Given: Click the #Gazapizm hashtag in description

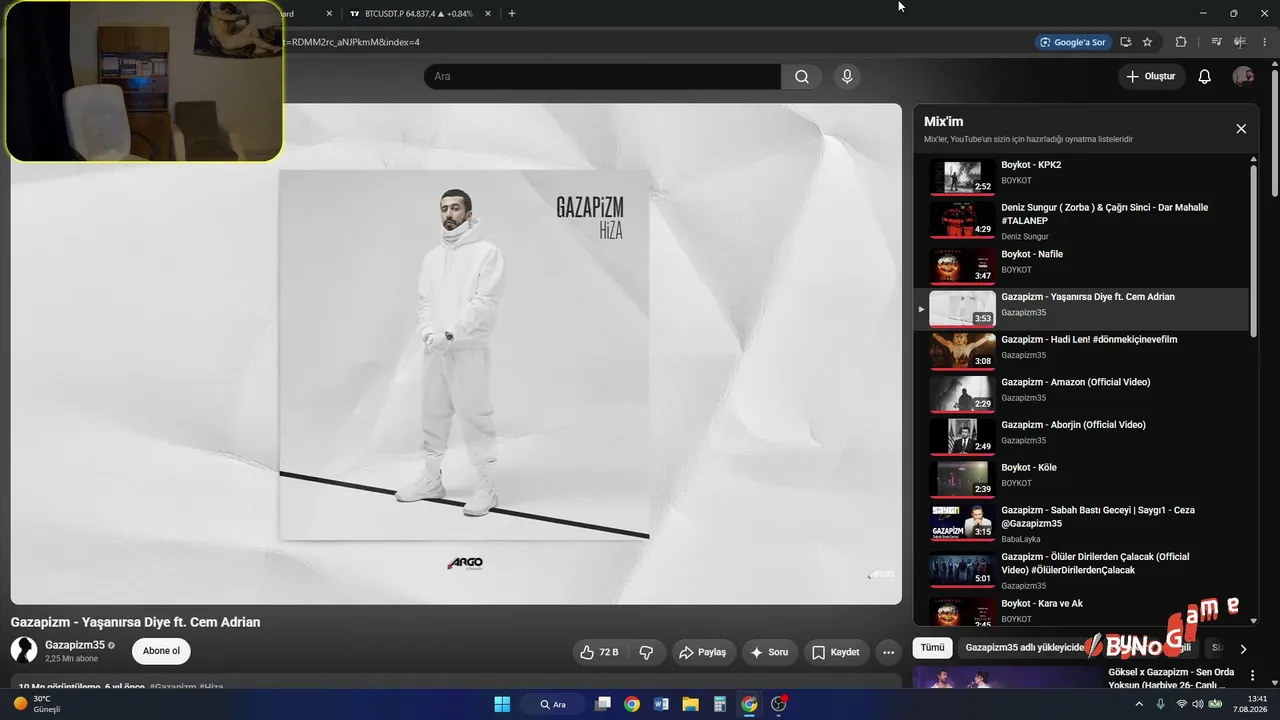Looking at the screenshot, I should pos(173,687).
